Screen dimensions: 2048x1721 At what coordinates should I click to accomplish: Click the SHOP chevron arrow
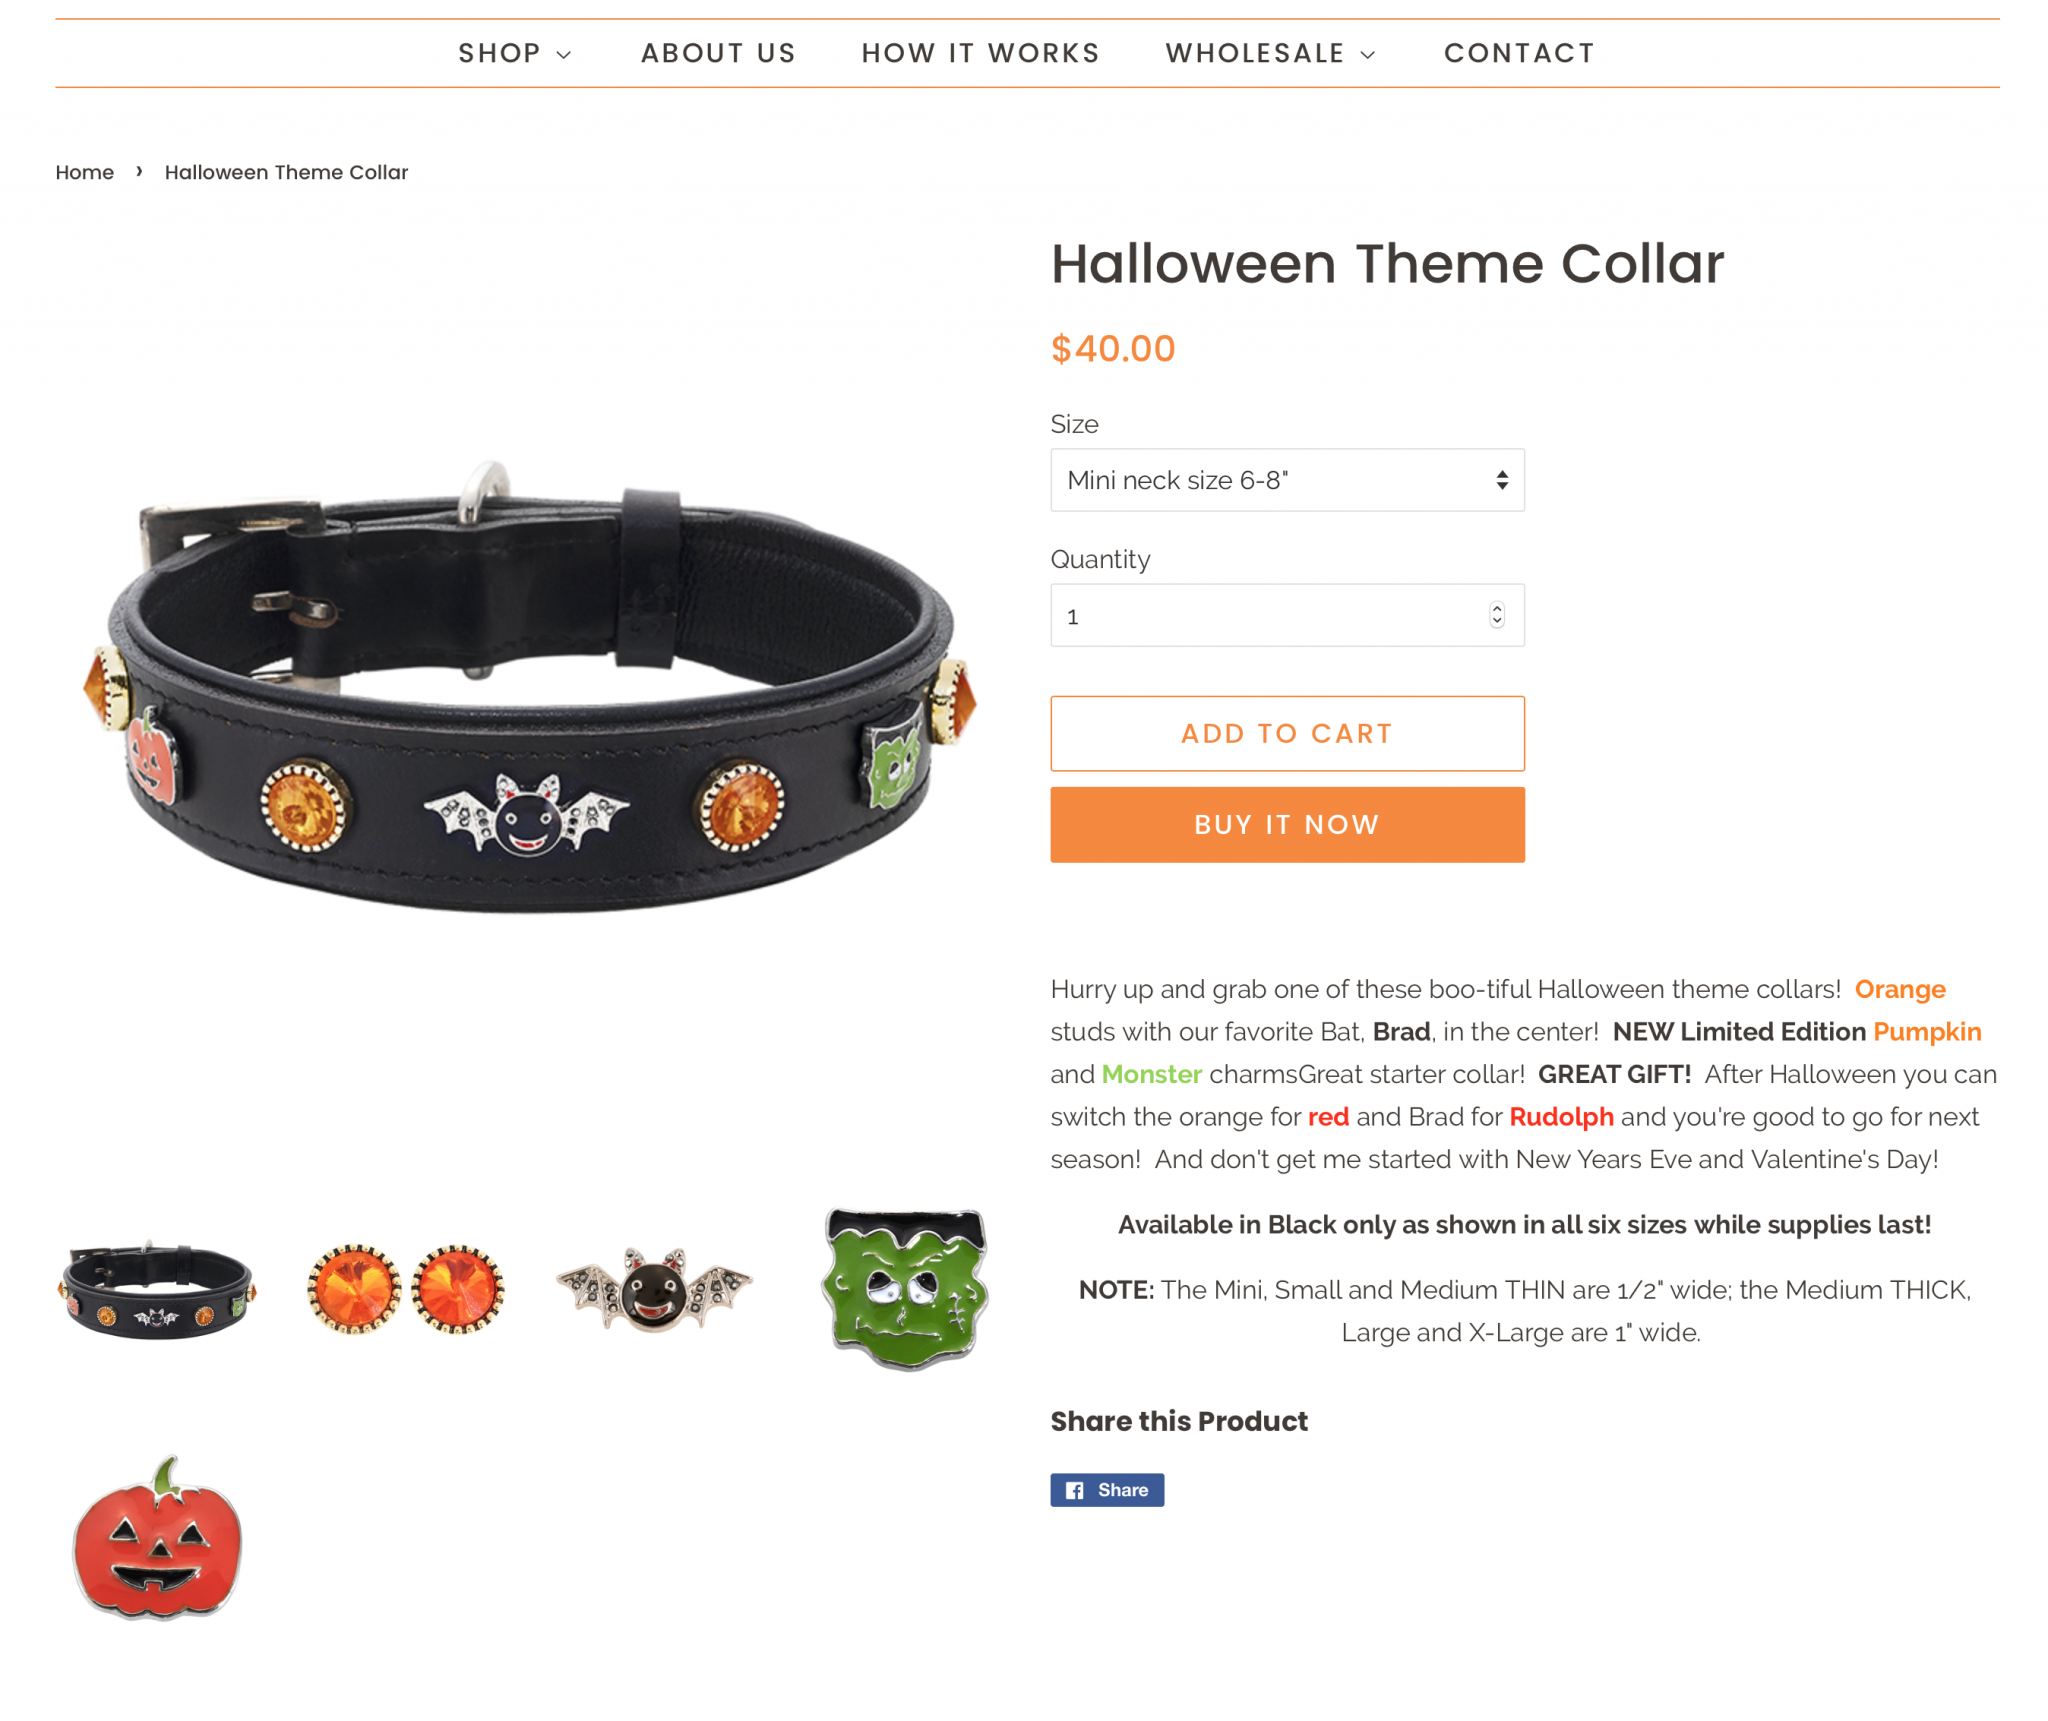tap(563, 54)
